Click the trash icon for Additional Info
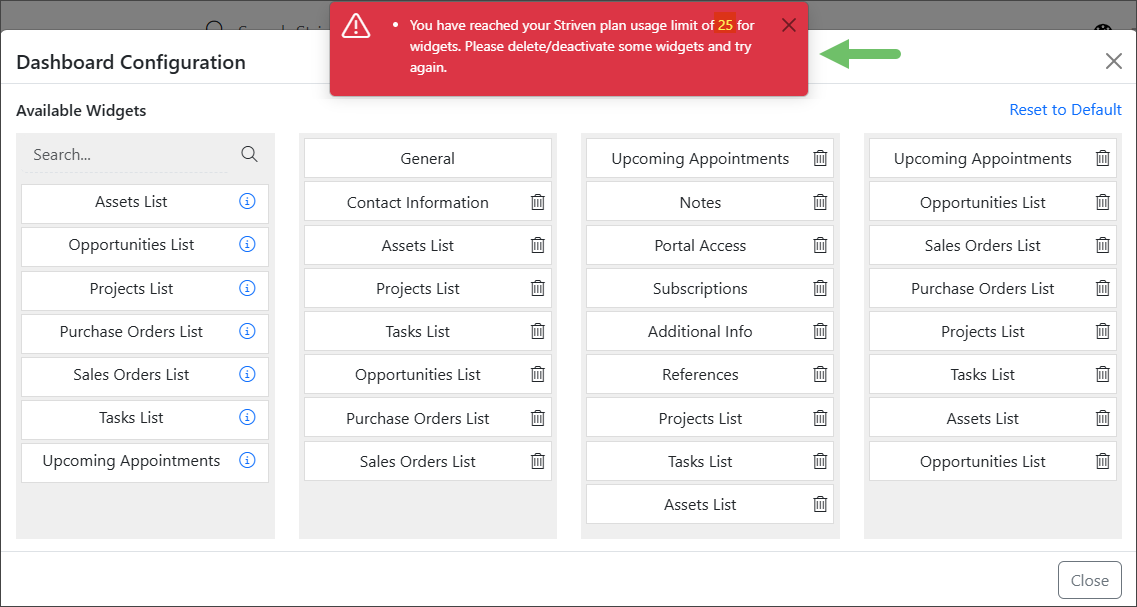This screenshot has height=607, width=1137. coord(820,331)
